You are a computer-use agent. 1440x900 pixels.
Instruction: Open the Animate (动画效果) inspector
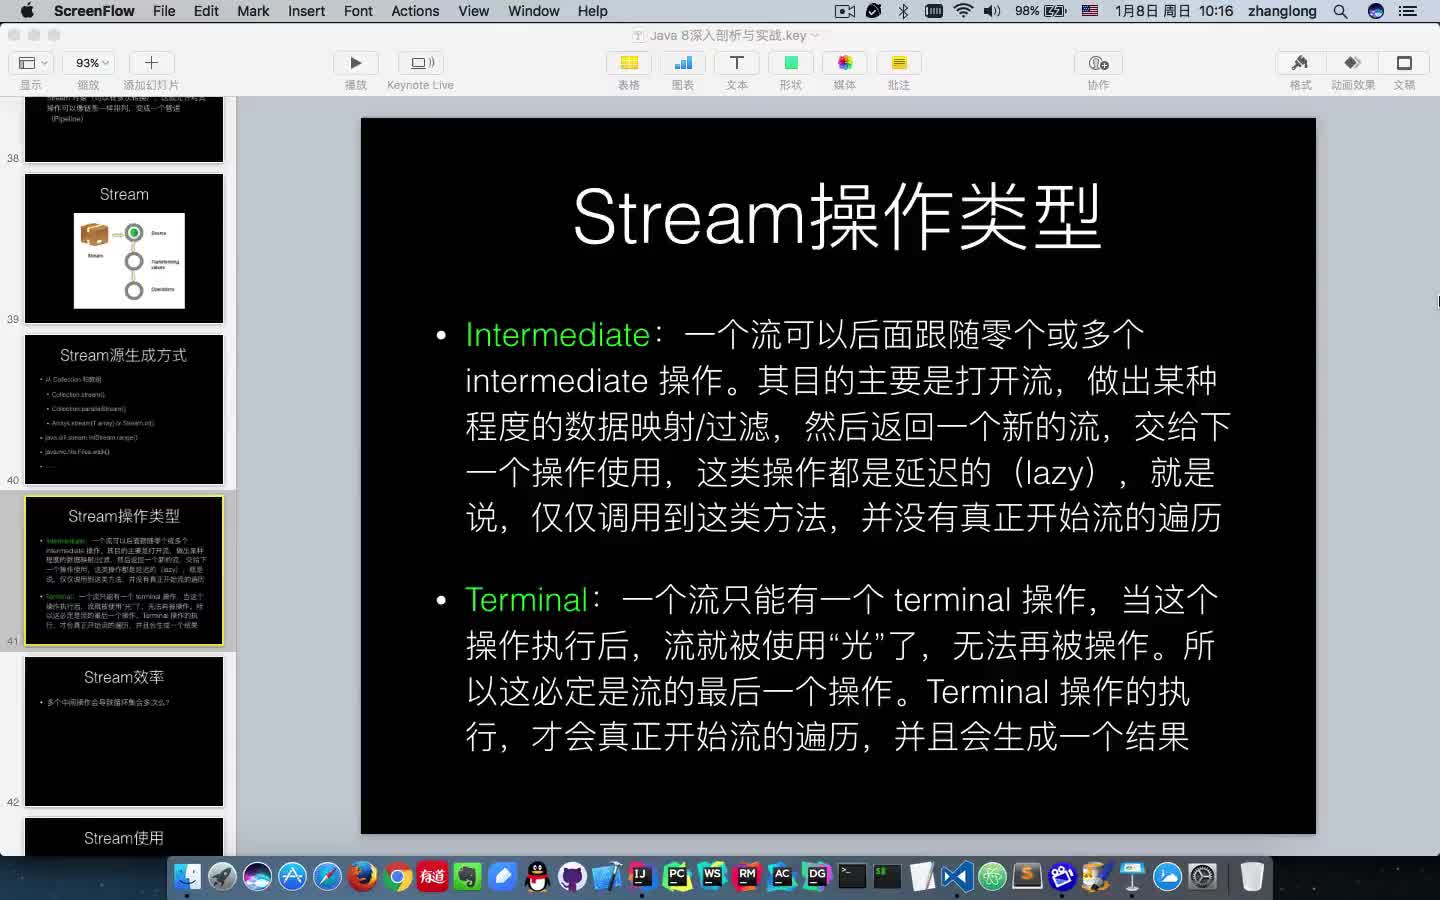coord(1352,63)
